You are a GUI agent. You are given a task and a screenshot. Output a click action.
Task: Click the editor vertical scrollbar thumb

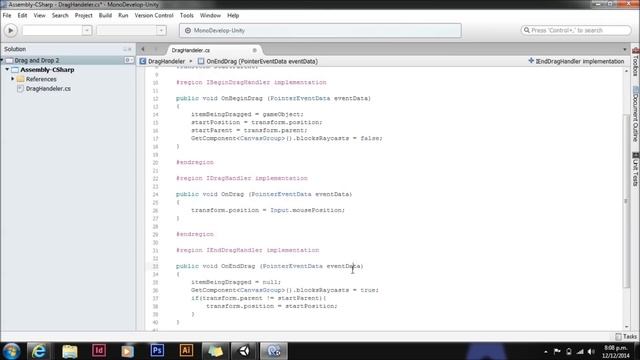point(627,200)
